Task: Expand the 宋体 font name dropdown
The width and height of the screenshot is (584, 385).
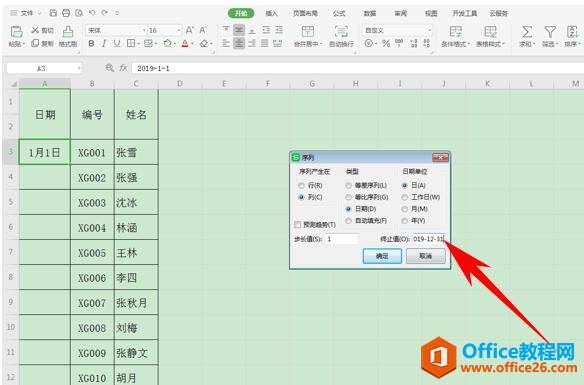Action: [144, 30]
